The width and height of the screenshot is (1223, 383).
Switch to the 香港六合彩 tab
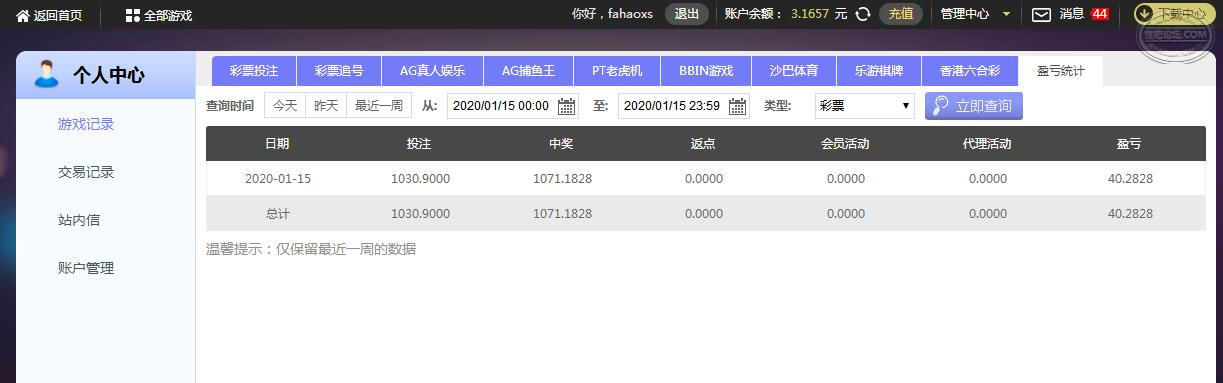pos(970,71)
